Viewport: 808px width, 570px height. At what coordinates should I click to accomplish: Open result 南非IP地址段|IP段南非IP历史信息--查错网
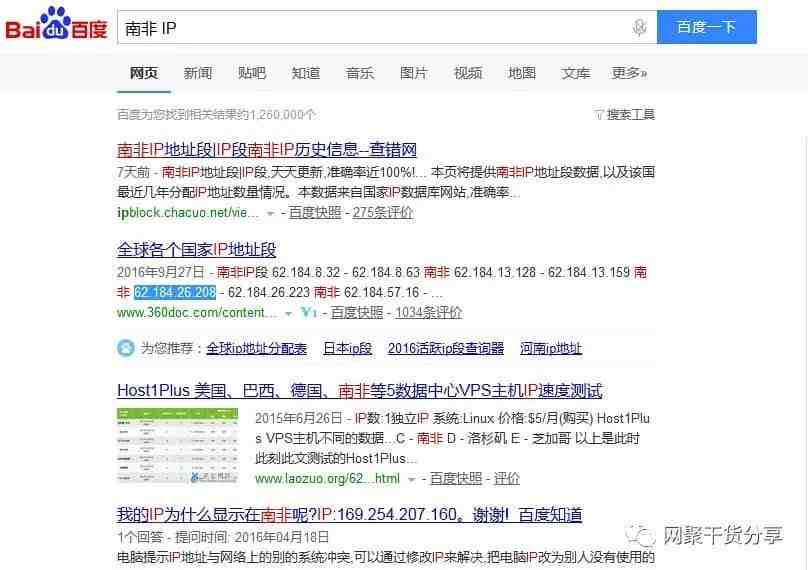pyautogui.click(x=267, y=150)
